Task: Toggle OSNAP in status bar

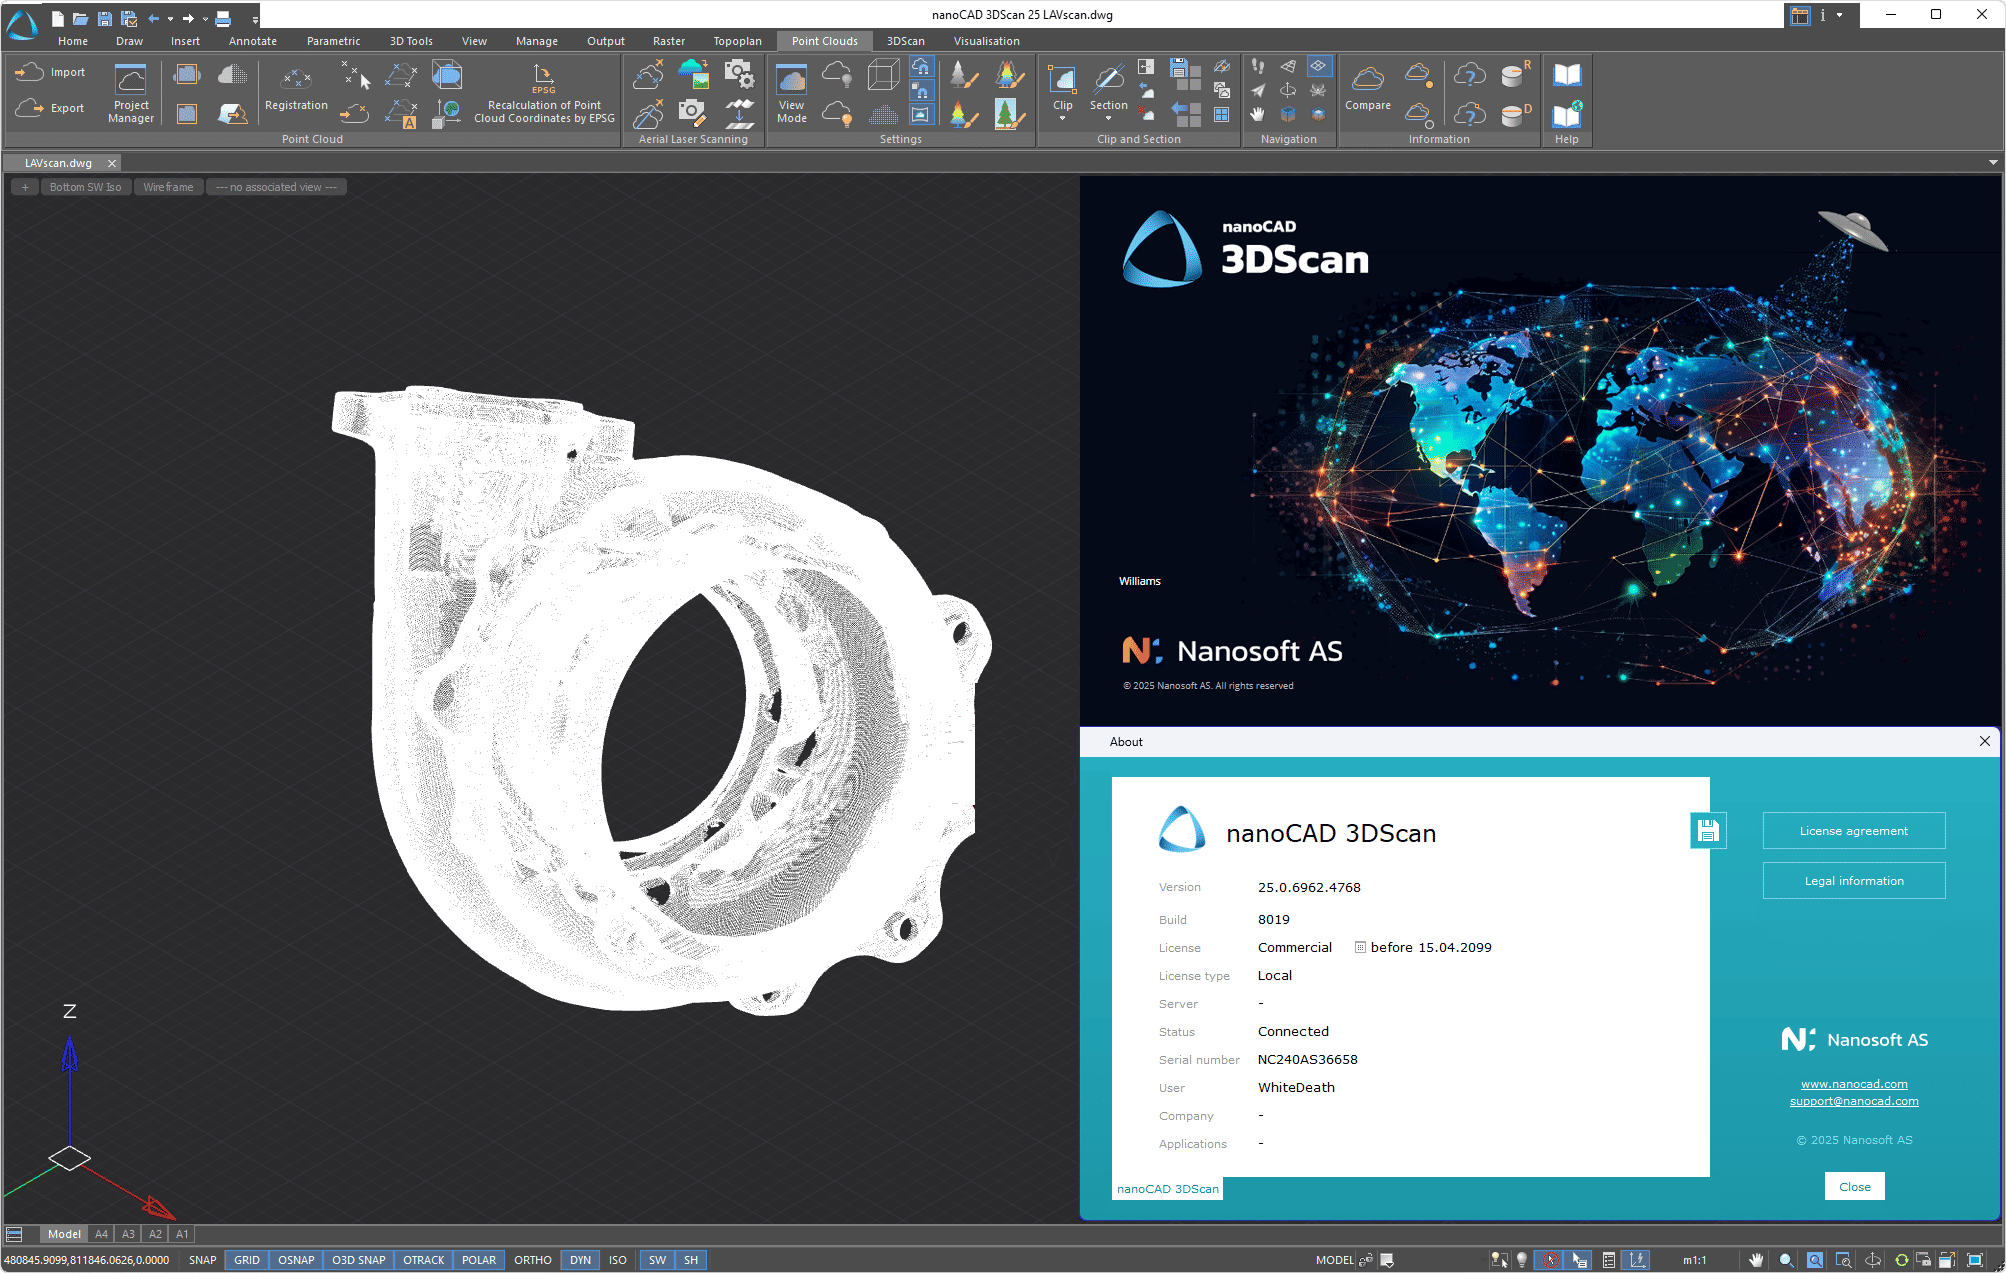Action: pos(296,1260)
